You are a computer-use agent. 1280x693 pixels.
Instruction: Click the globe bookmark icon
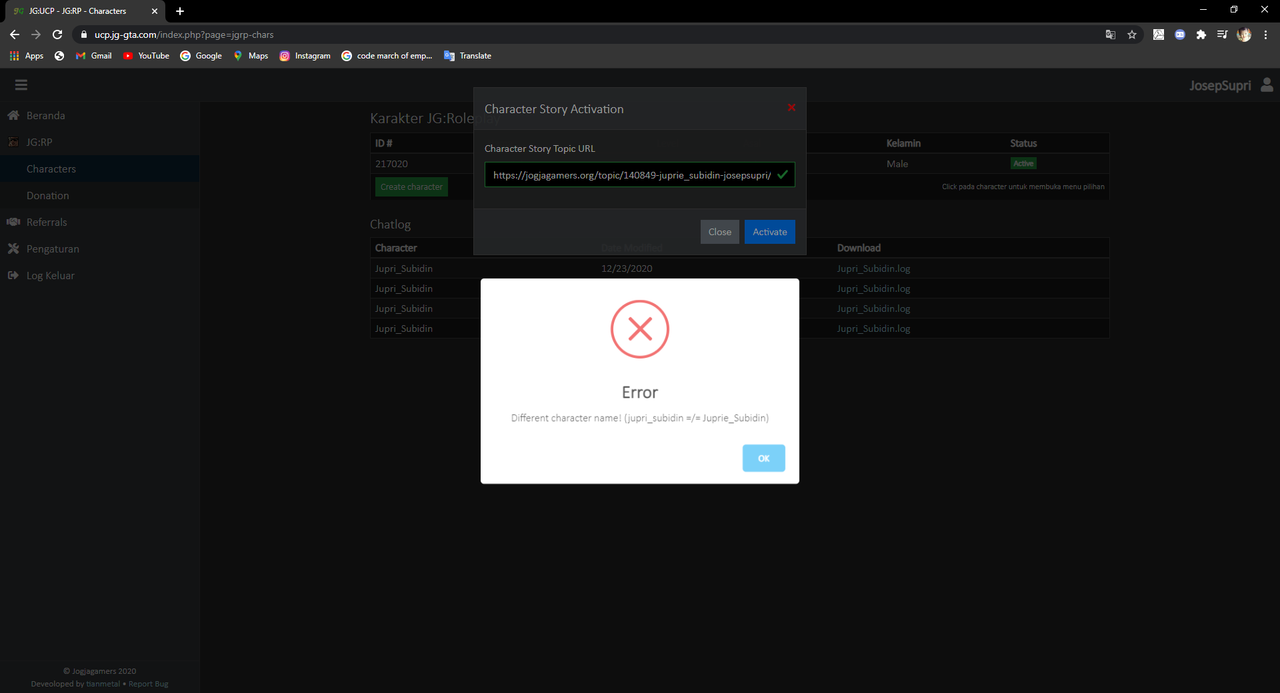59,56
